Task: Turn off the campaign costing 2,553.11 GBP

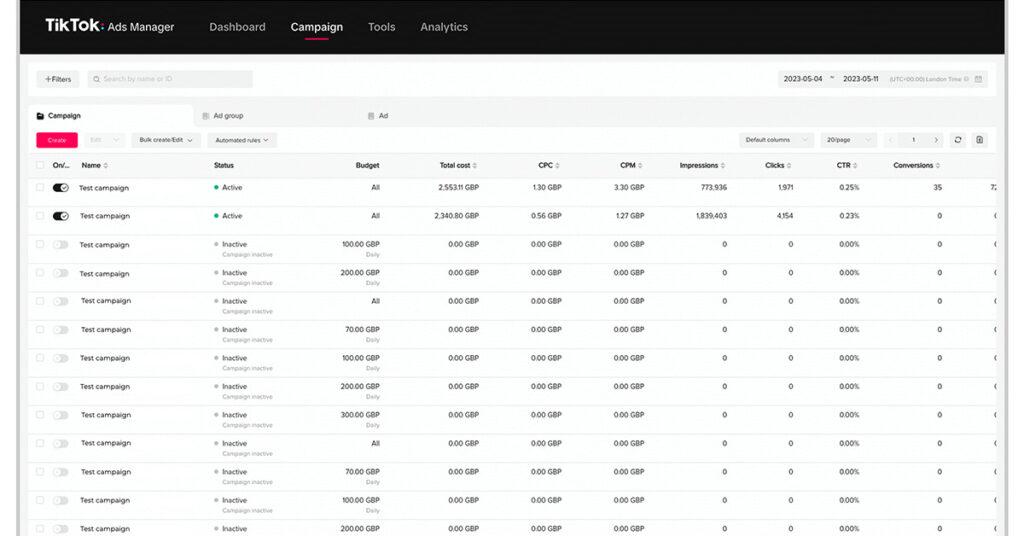Action: 61,188
